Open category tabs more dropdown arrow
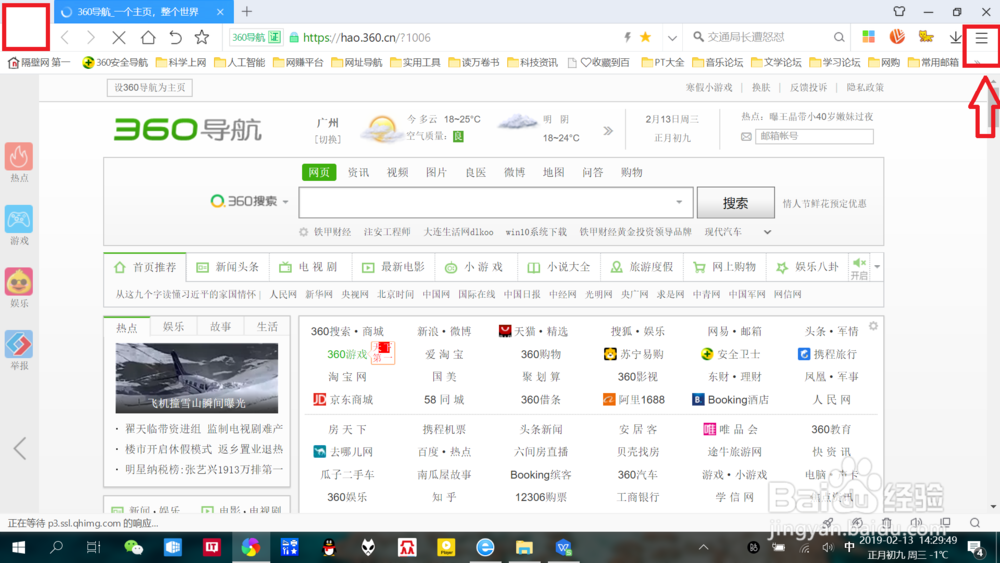The width and height of the screenshot is (1000, 563). click(877, 267)
